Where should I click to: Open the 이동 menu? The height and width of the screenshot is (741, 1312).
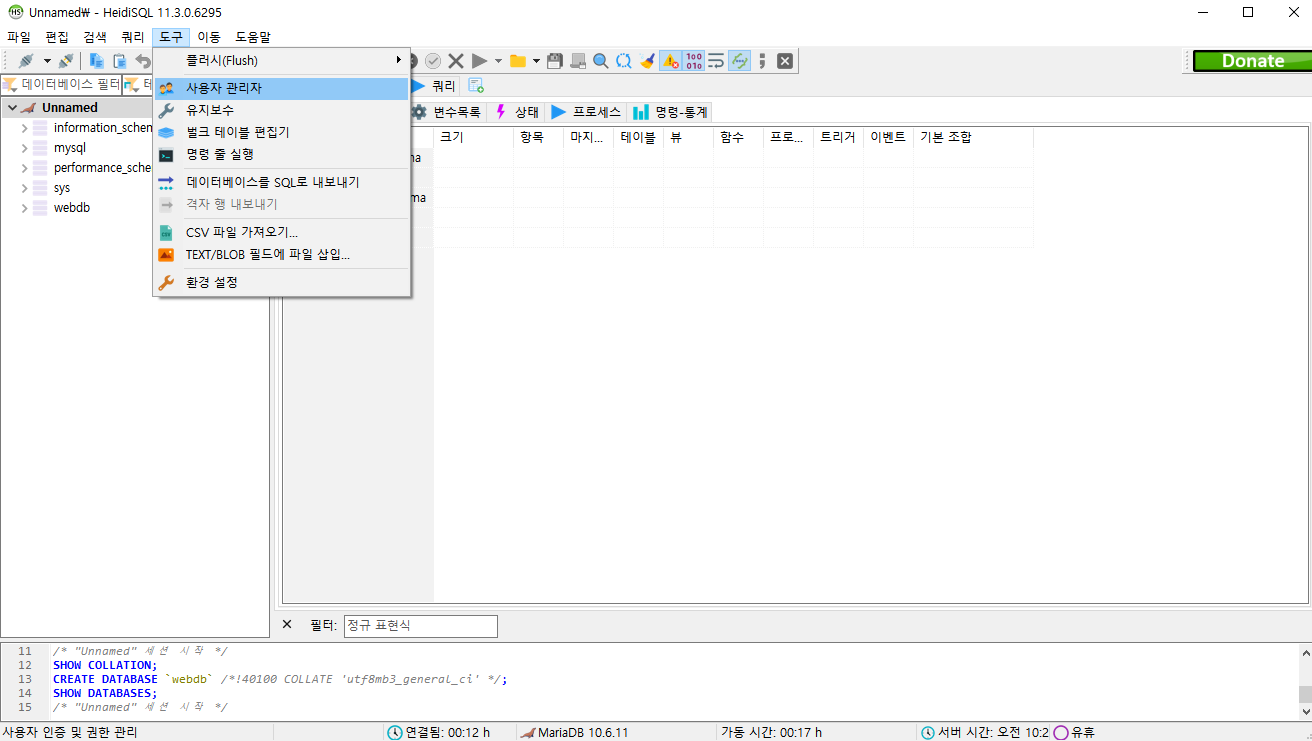tap(209, 37)
